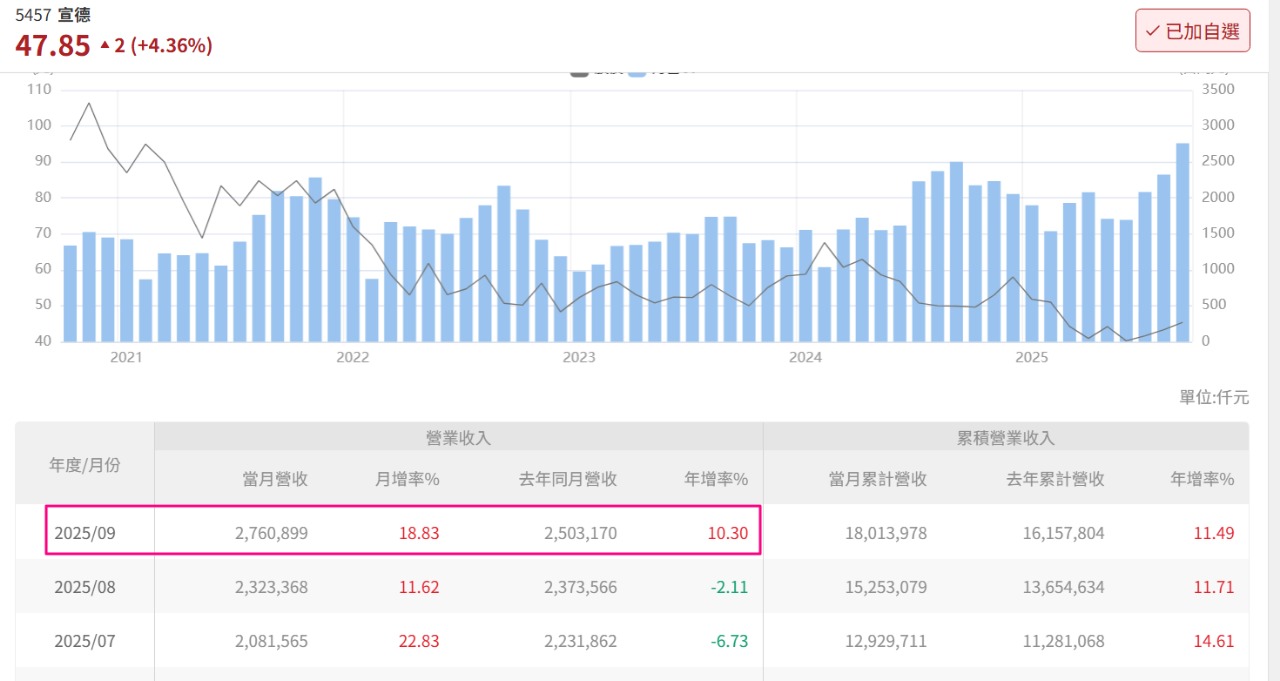Click the -6.73 yearly growth value
This screenshot has width=1280, height=681.
(729, 641)
